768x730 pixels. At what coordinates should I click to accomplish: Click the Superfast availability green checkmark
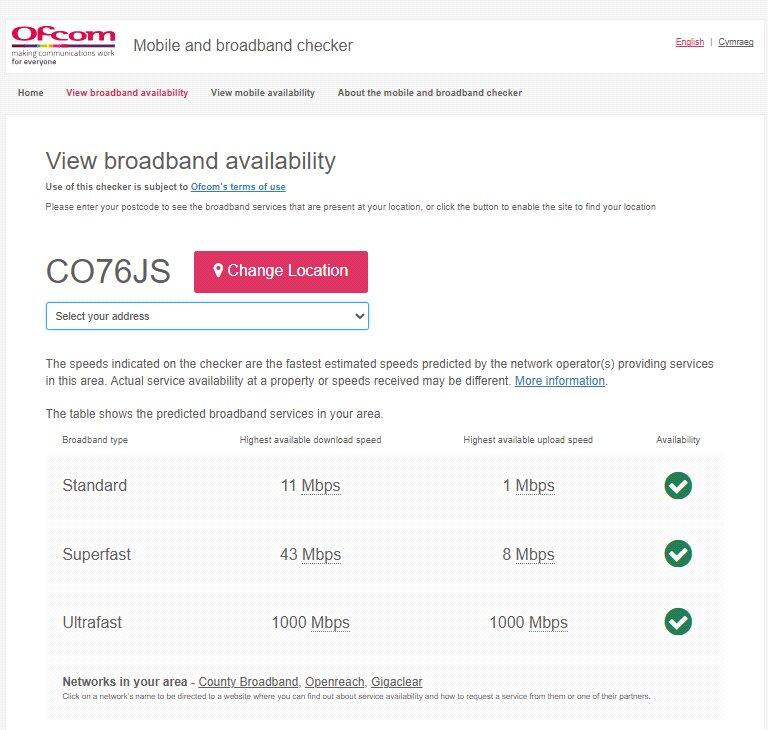678,554
